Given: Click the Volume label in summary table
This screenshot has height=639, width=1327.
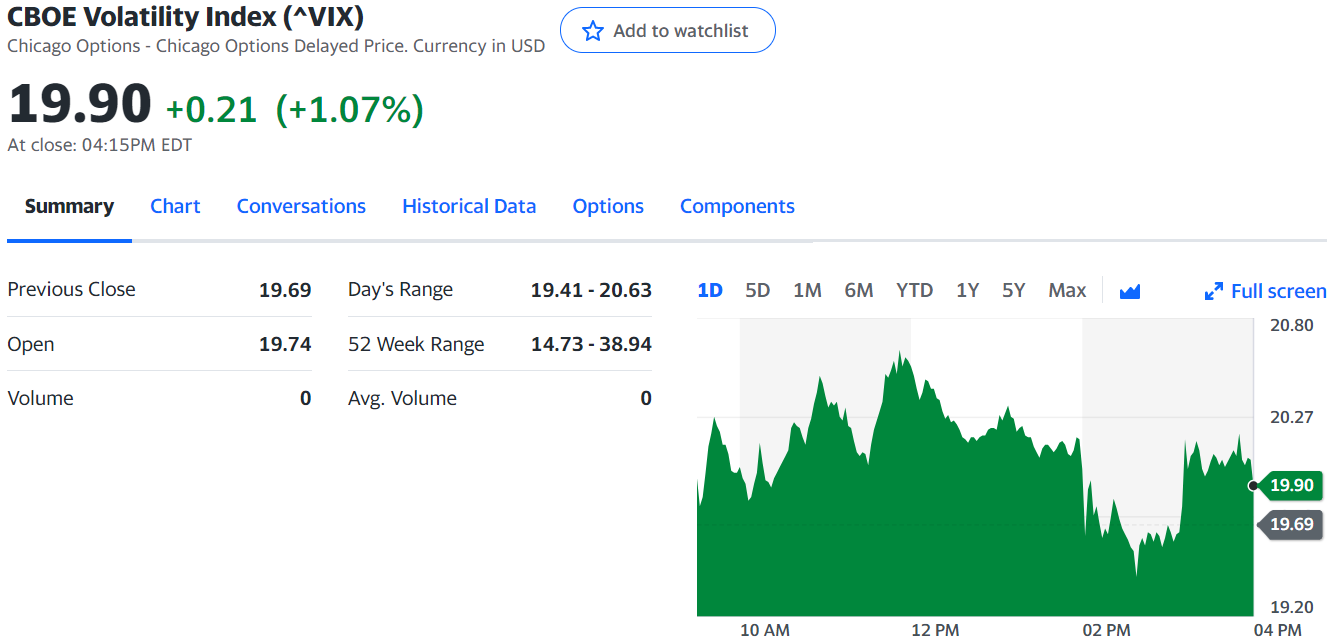Looking at the screenshot, I should coord(40,398).
